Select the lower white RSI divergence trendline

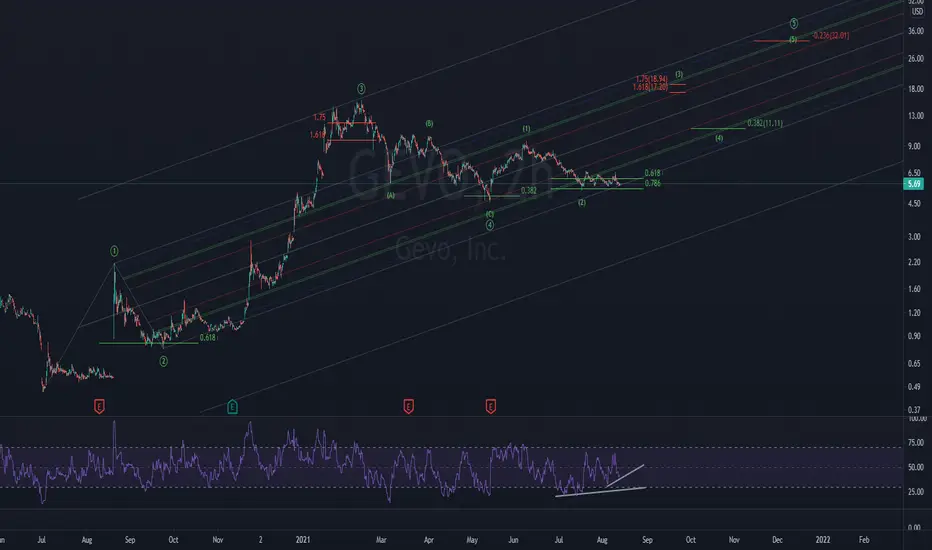click(600, 492)
